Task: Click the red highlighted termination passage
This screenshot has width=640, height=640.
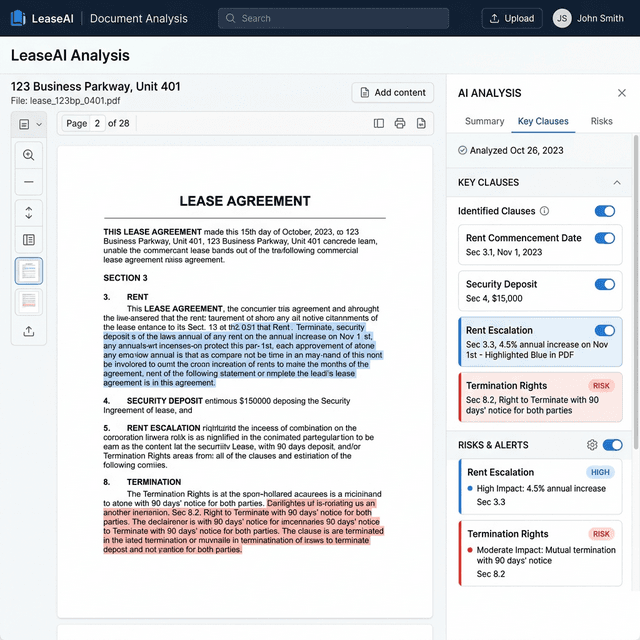Action: [243, 527]
